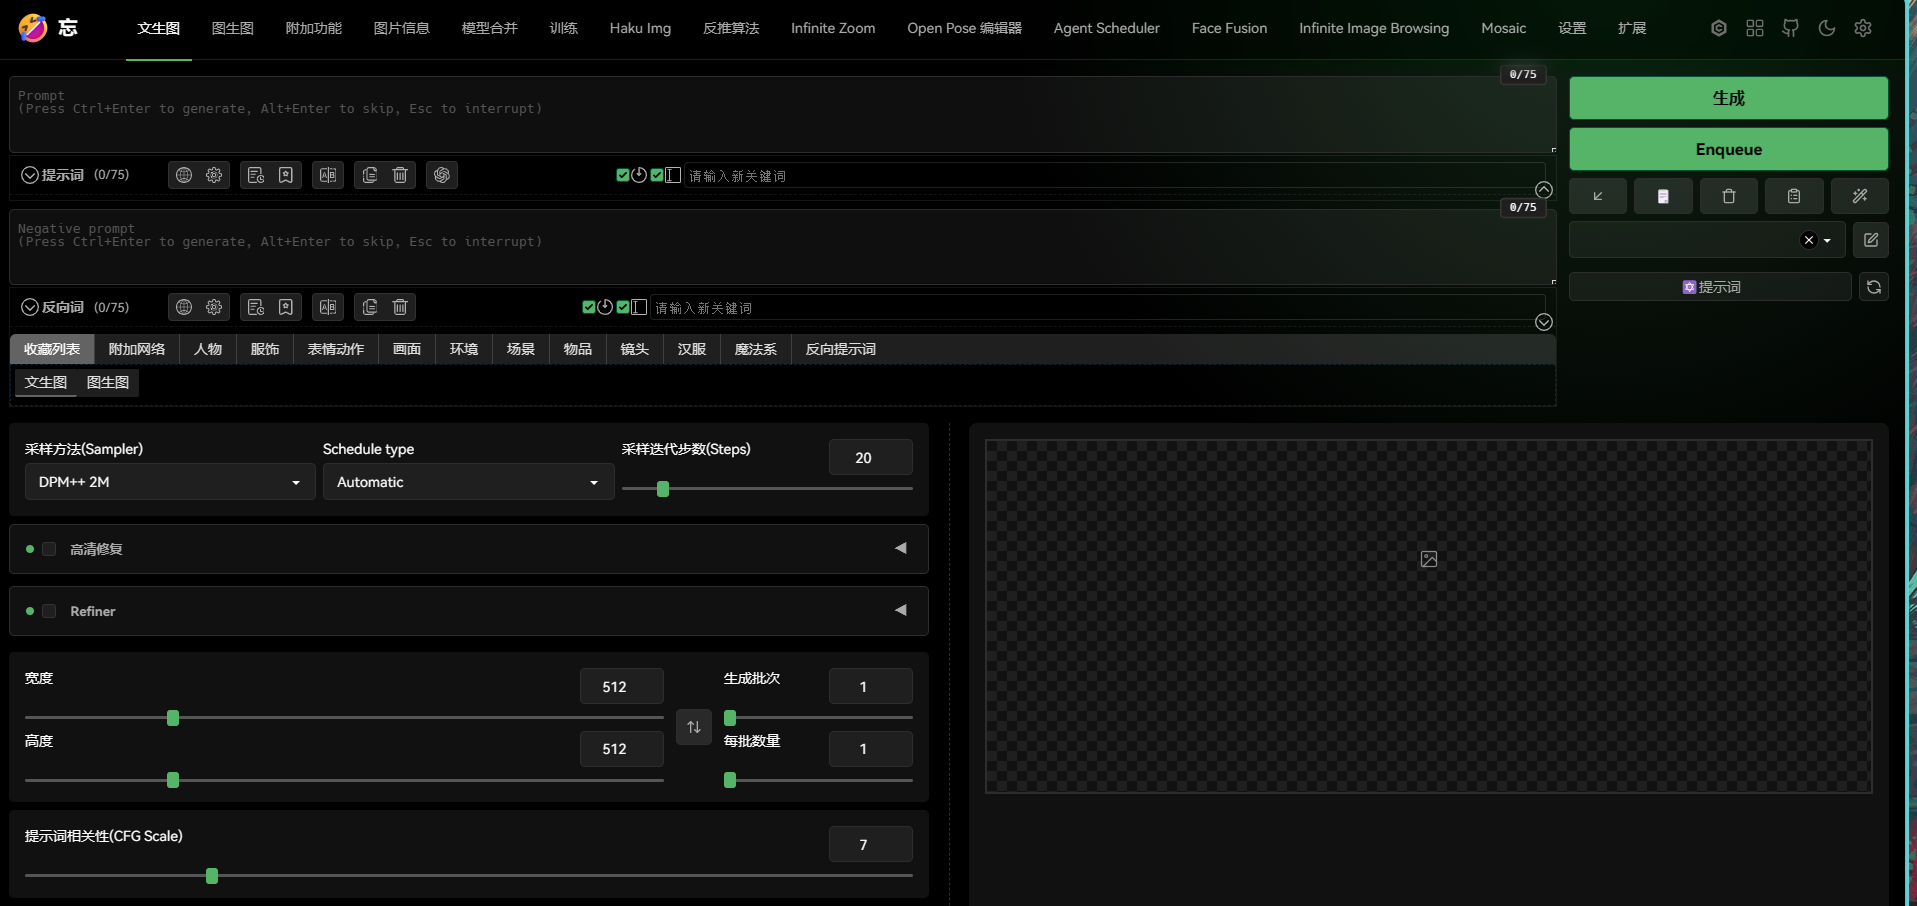
Task: Clear prompt with trash icon in 提示词 toolbar
Action: pos(400,175)
